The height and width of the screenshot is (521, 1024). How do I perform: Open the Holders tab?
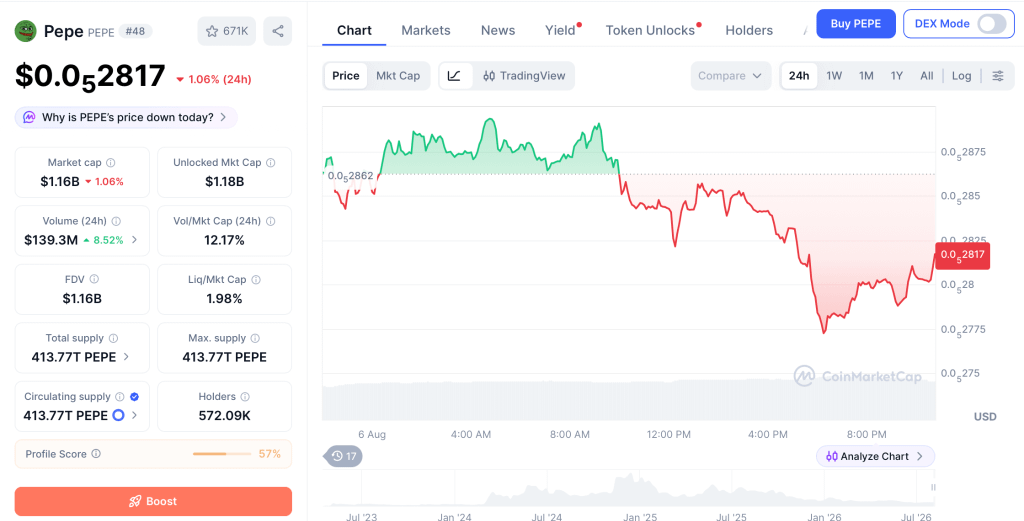coord(749,30)
